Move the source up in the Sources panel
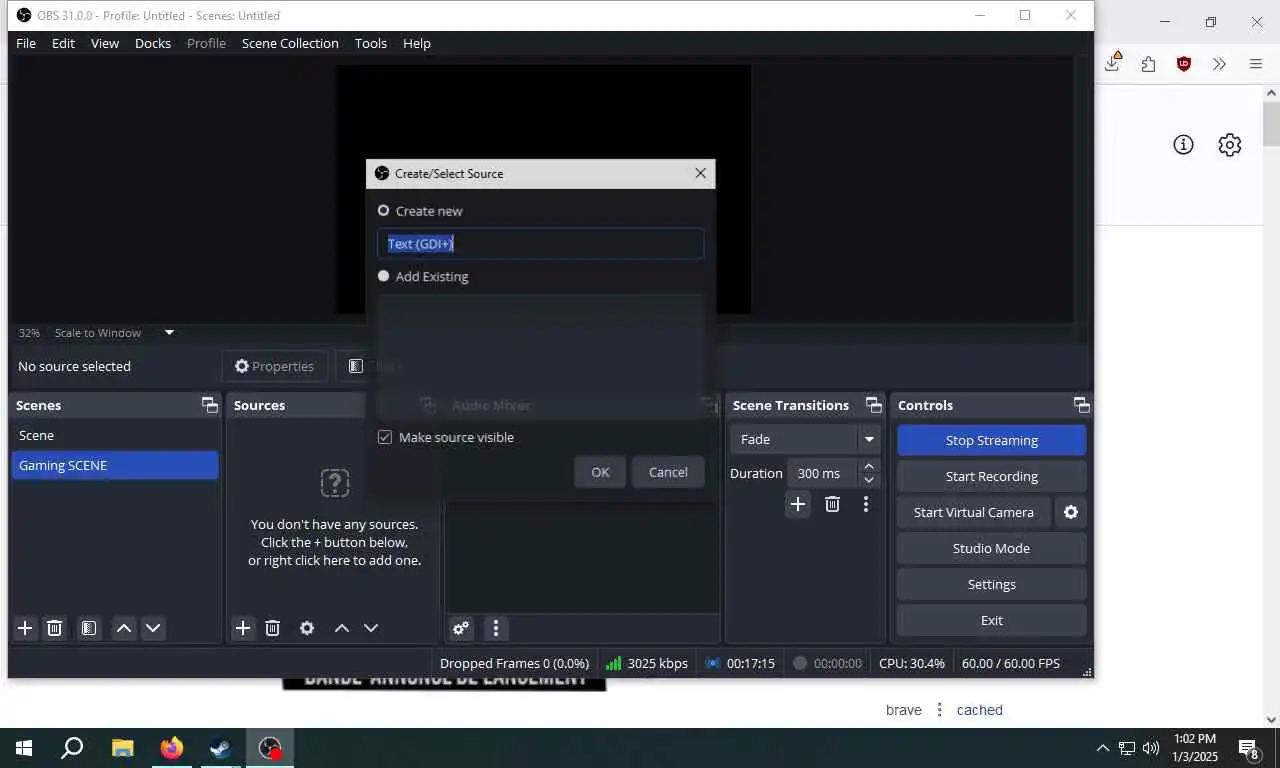Viewport: 1280px width, 768px height. tap(342, 628)
